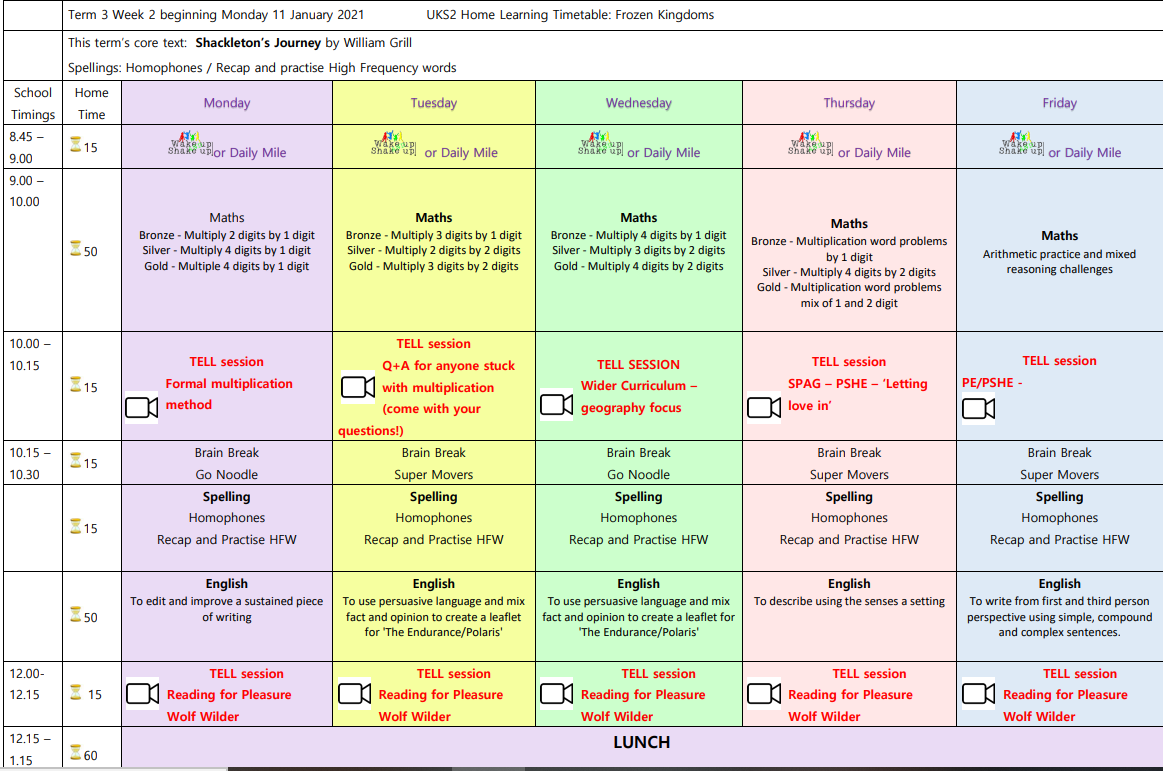Click 'or Daily Mile' in the Thursday column
This screenshot has height=771, width=1163.
tap(874, 153)
